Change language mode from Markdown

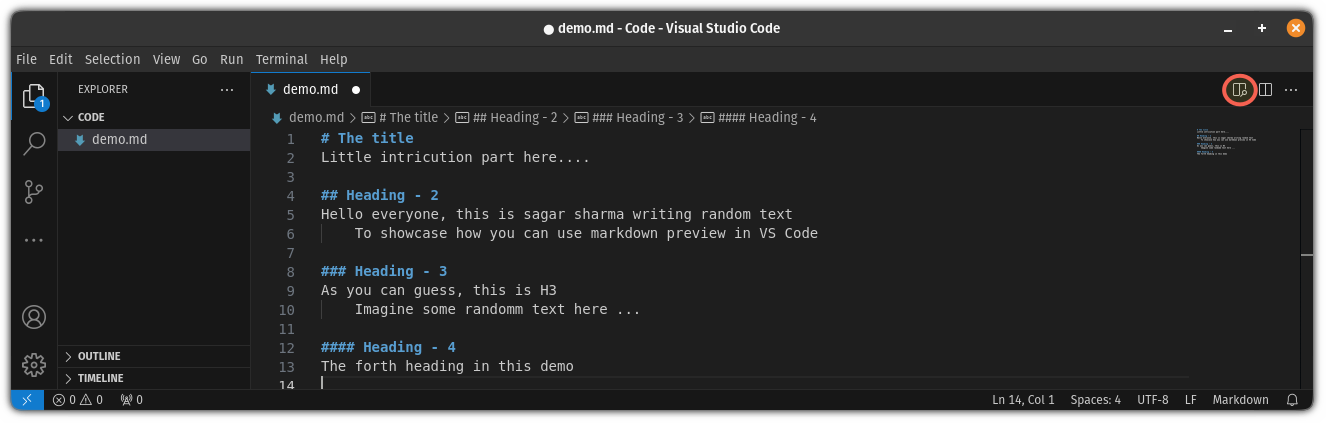coord(1240,400)
